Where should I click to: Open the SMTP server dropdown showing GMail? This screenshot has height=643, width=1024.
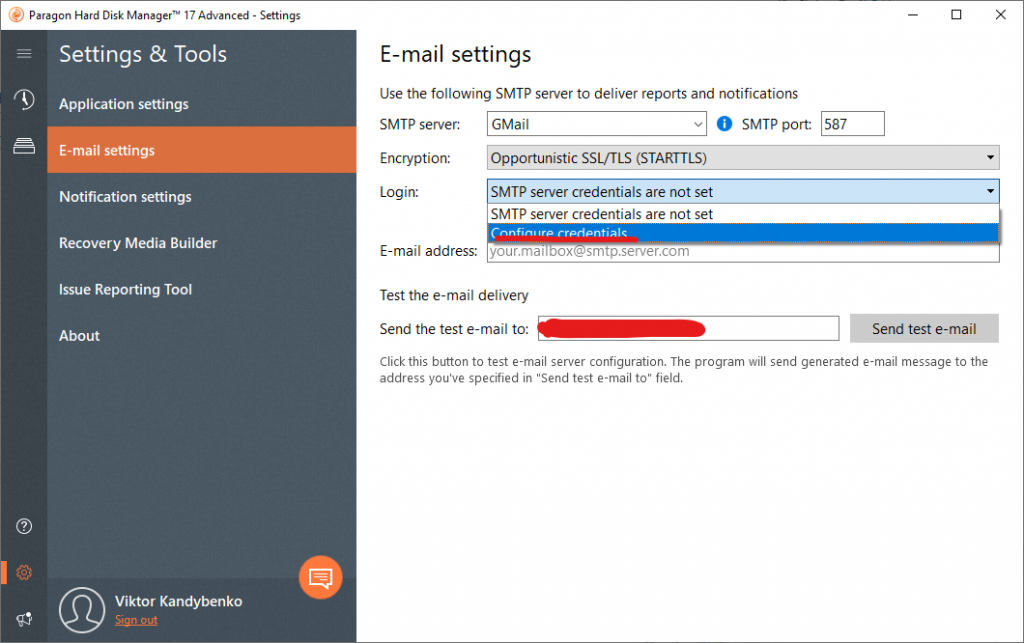596,124
